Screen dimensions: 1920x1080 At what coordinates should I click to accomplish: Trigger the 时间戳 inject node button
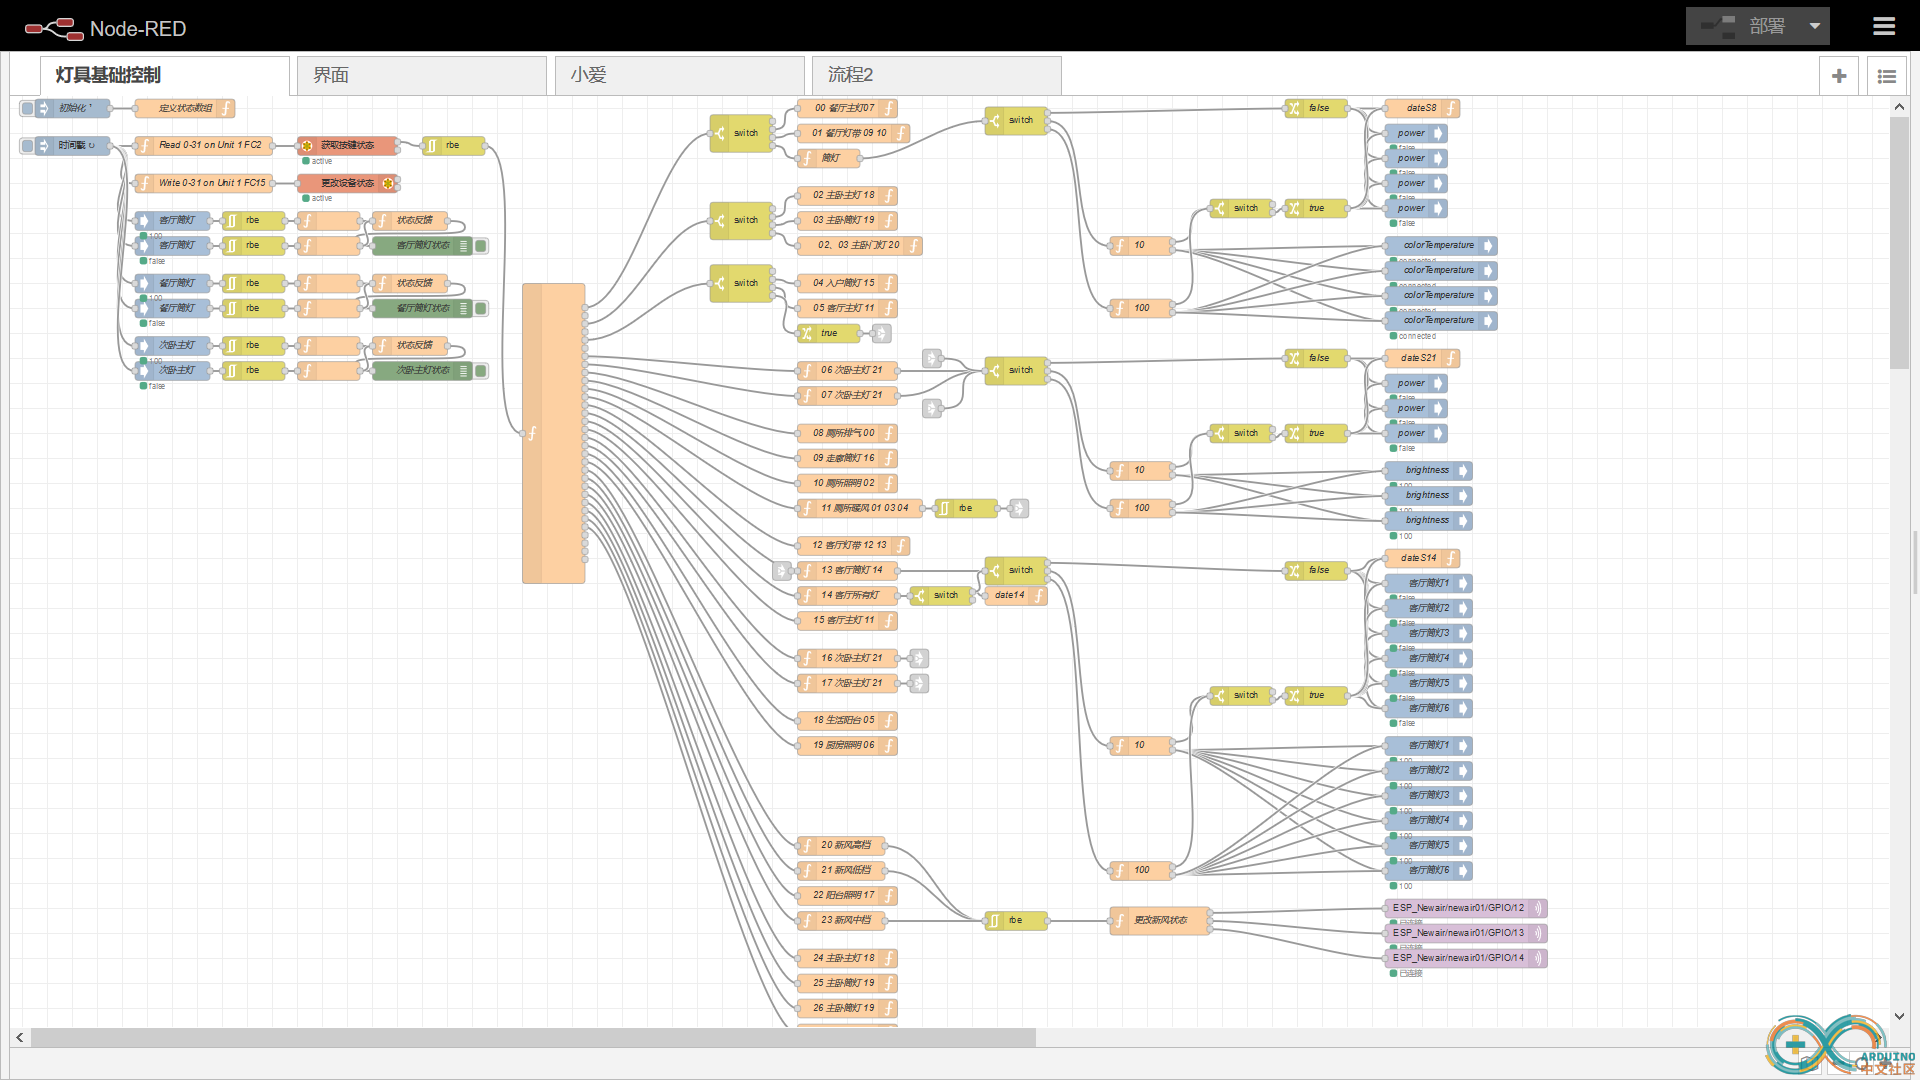click(x=27, y=146)
